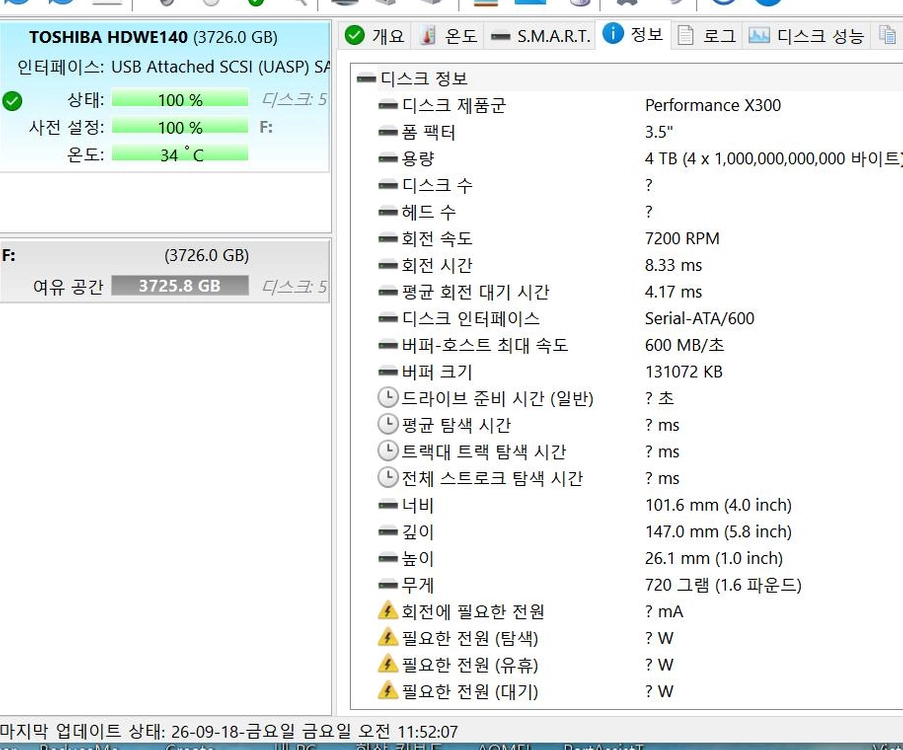This screenshot has height=750, width=903.
Task: Select the 필요한 전원 (유휴) label
Action: (470, 665)
